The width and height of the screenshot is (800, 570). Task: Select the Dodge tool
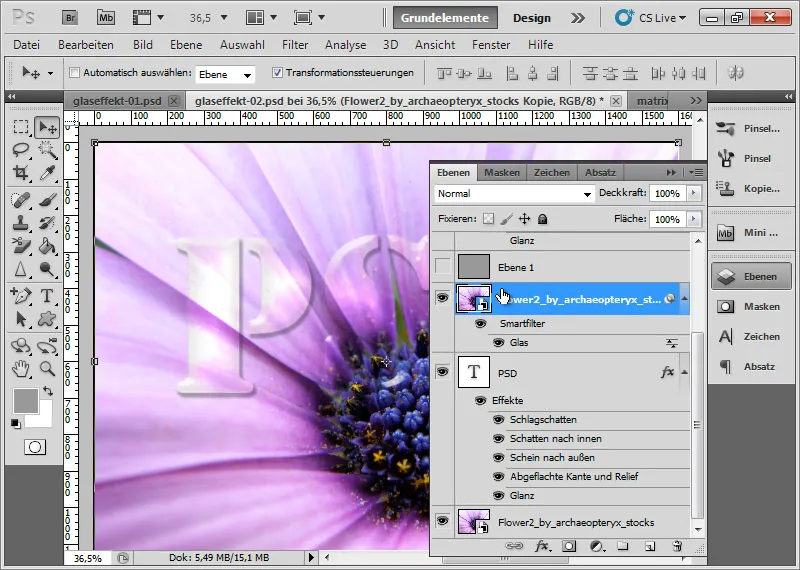coord(47,268)
